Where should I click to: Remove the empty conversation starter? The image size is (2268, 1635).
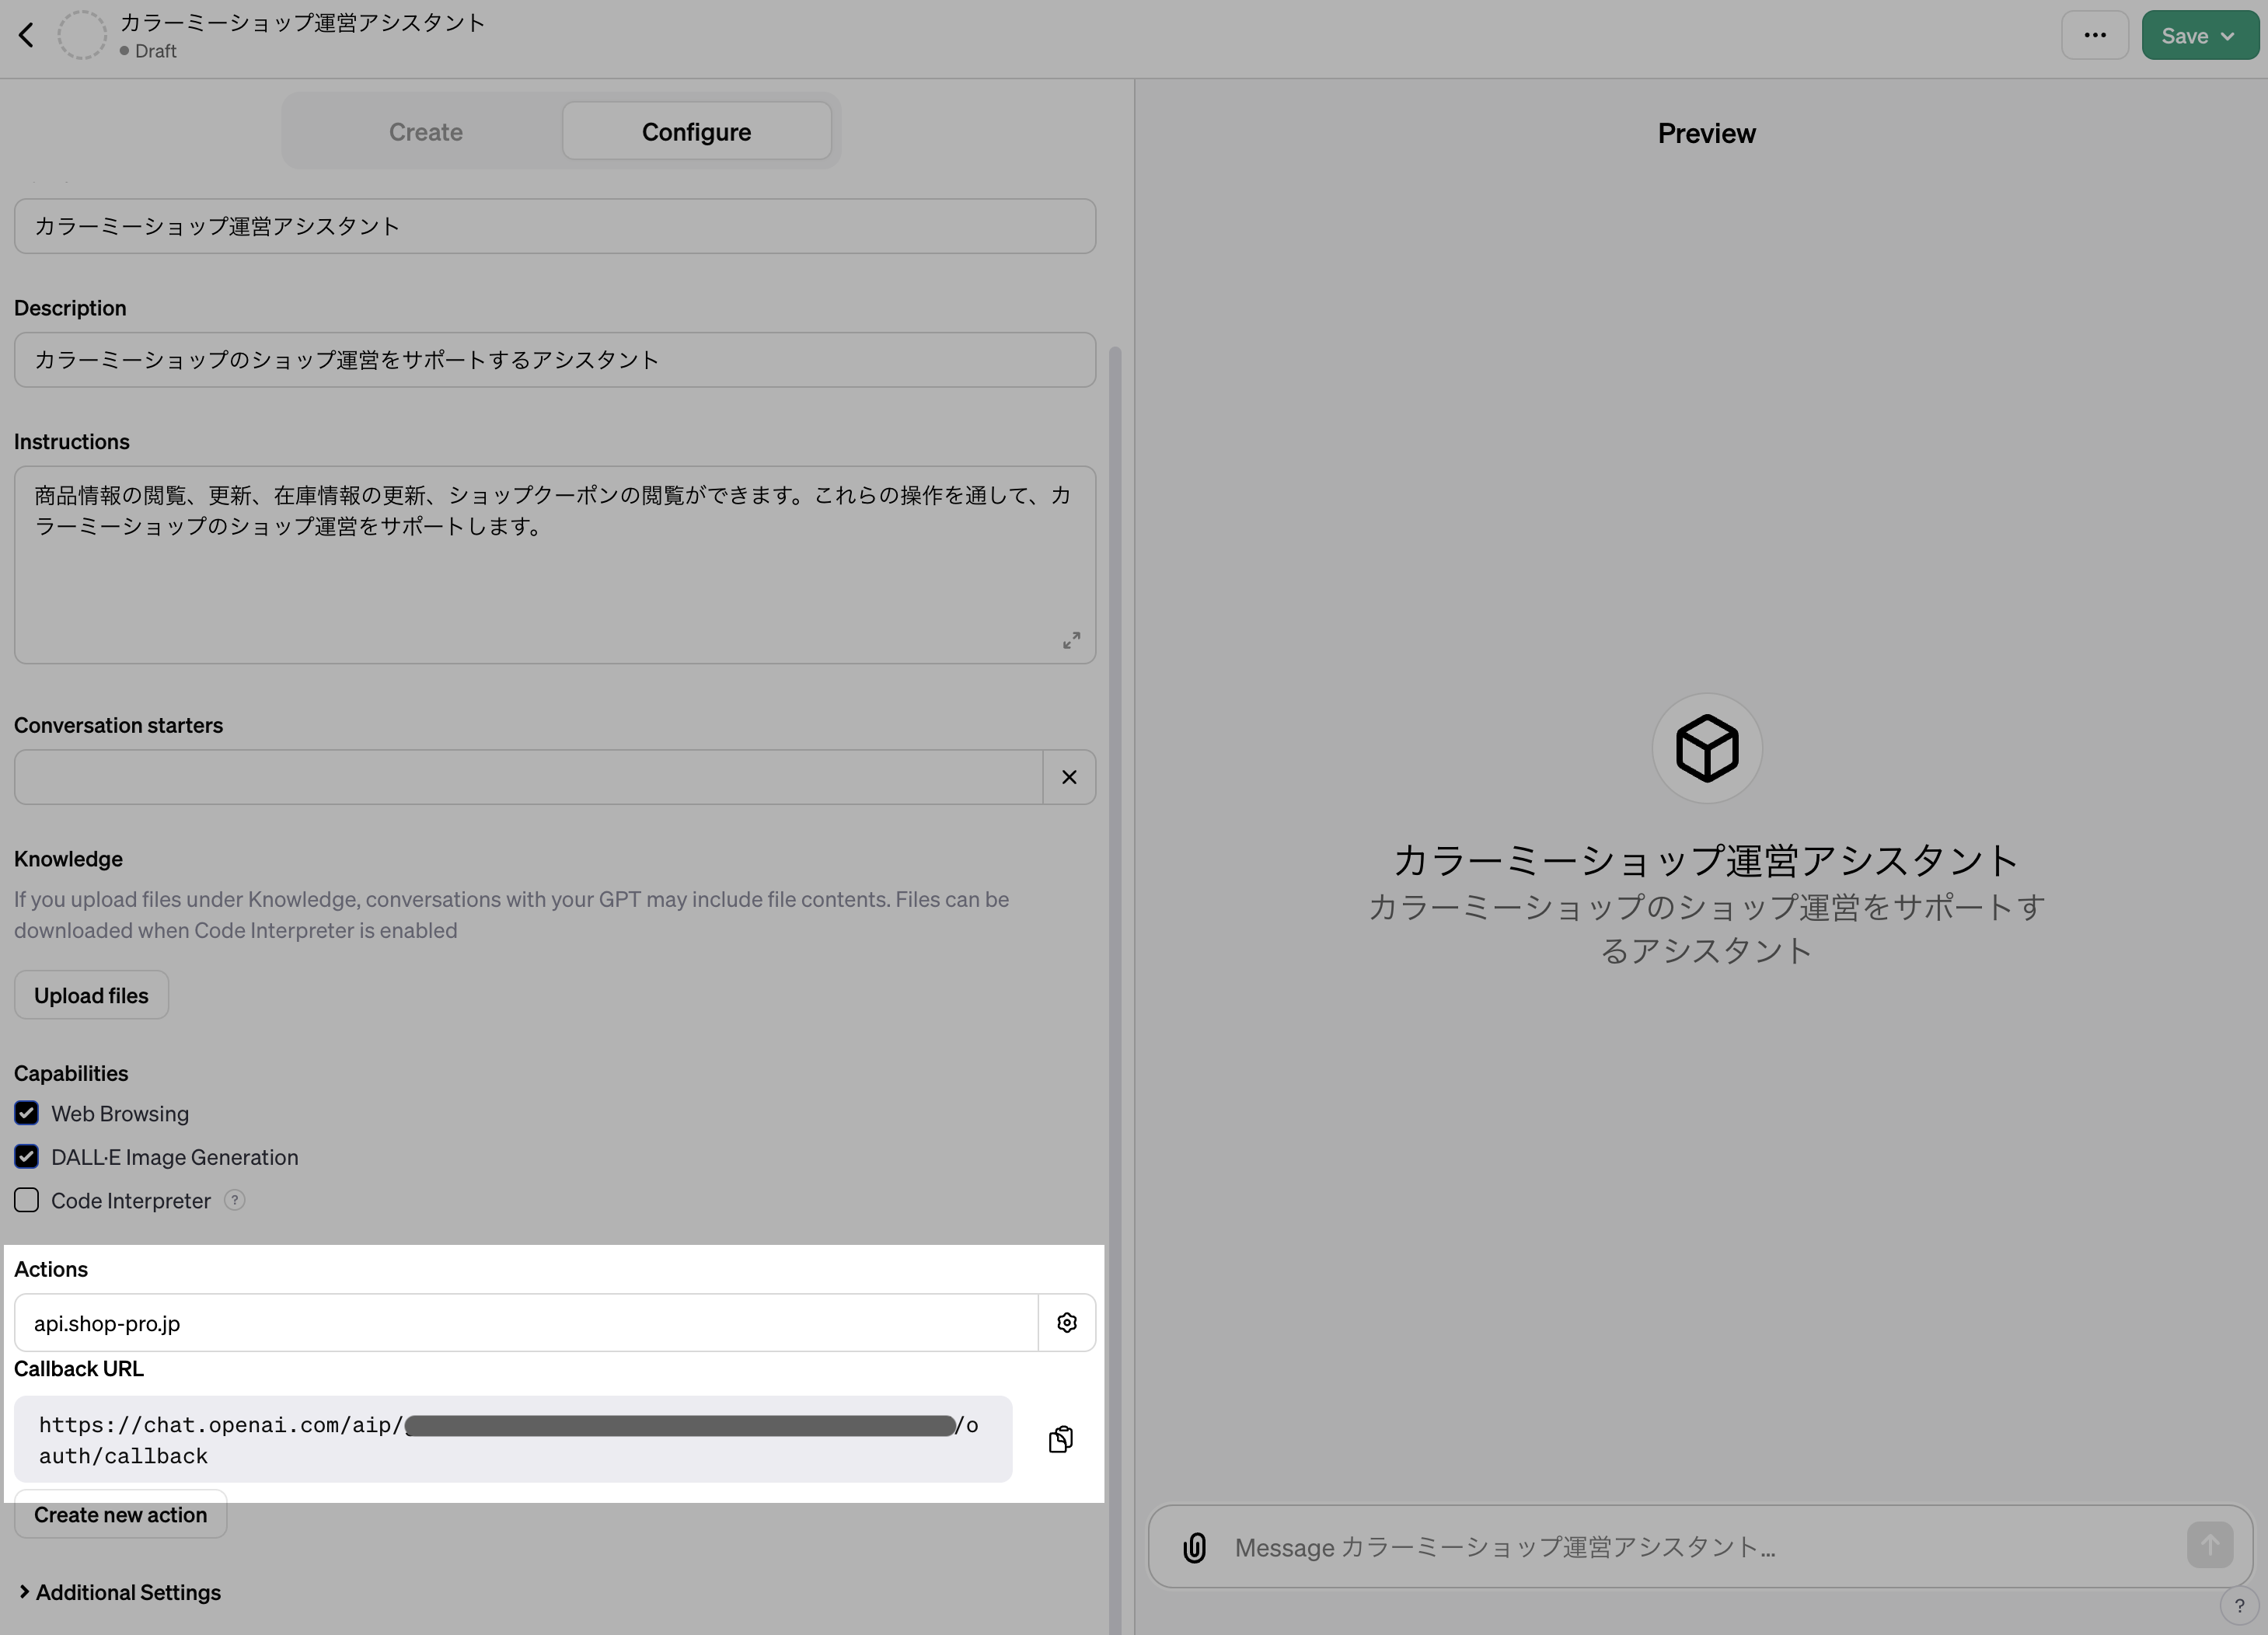[1068, 776]
